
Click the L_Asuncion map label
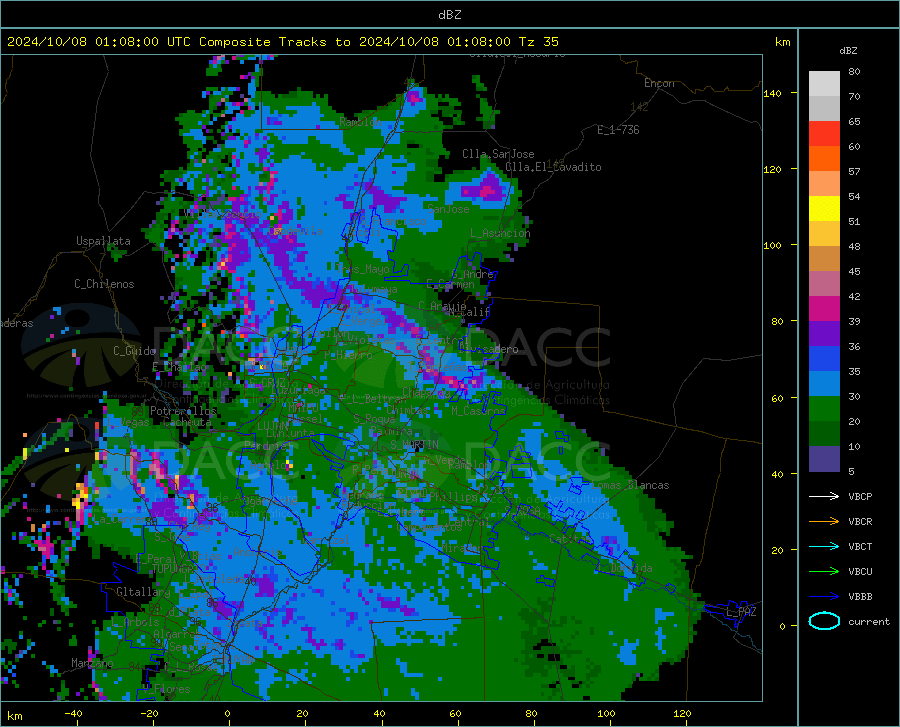pos(500,233)
